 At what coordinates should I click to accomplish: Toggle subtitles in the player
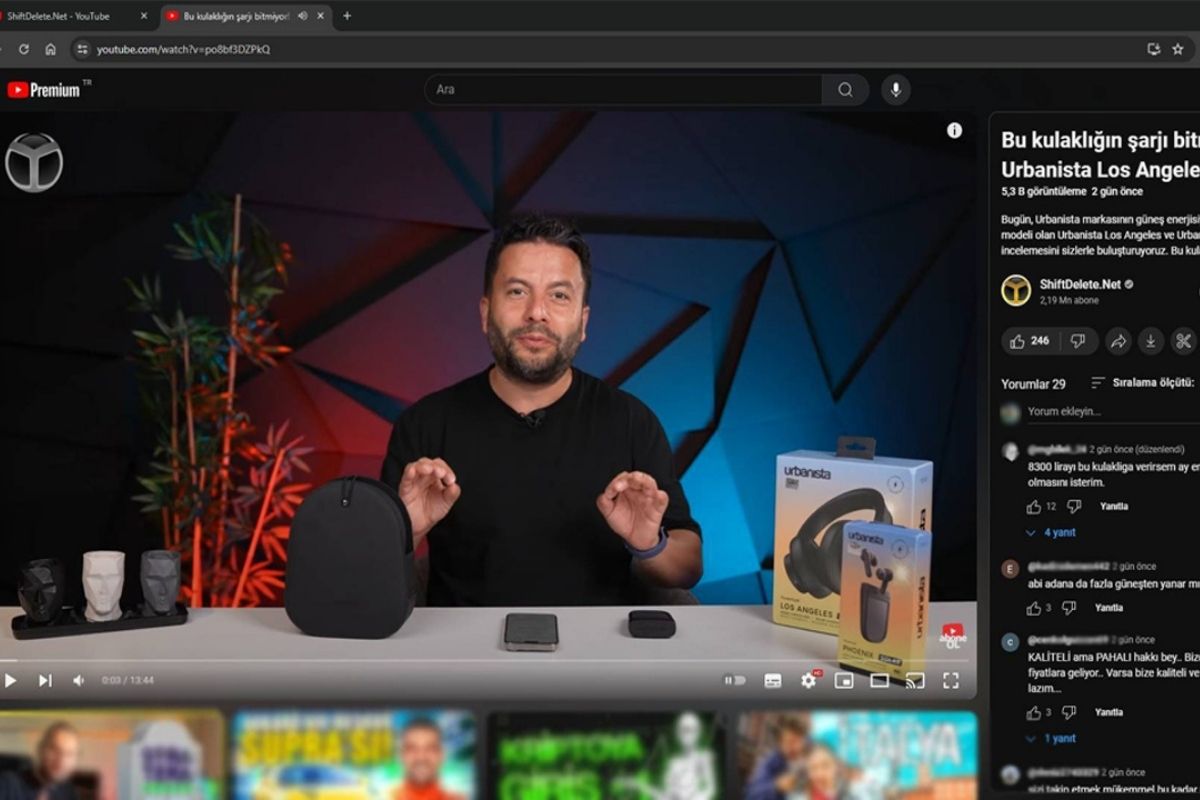point(773,680)
